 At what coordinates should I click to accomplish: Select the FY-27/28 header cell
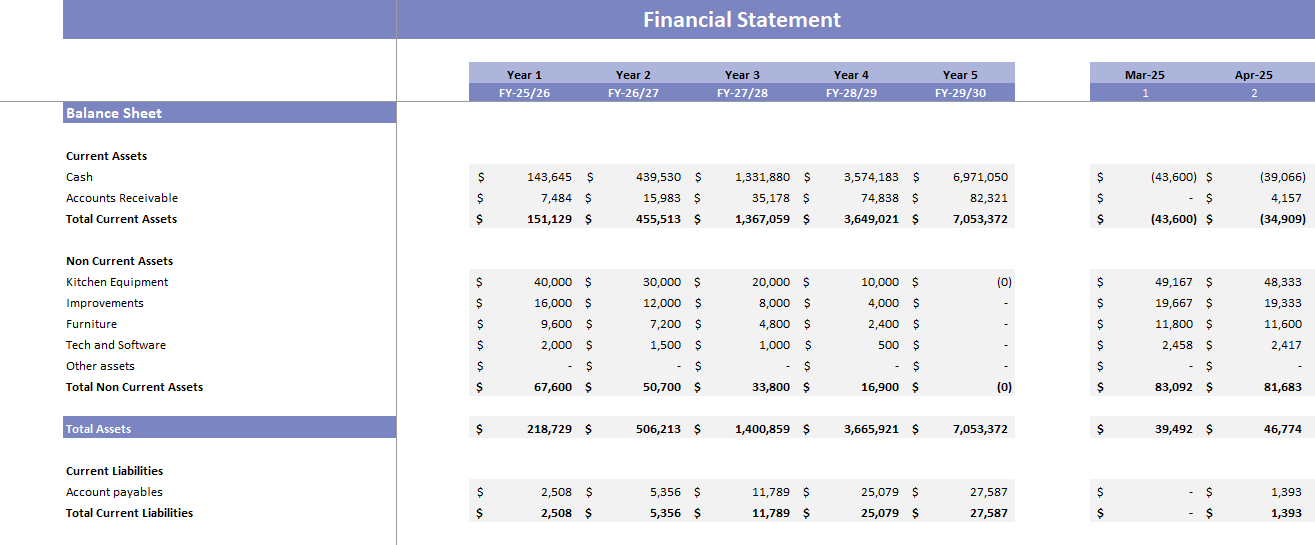click(742, 93)
